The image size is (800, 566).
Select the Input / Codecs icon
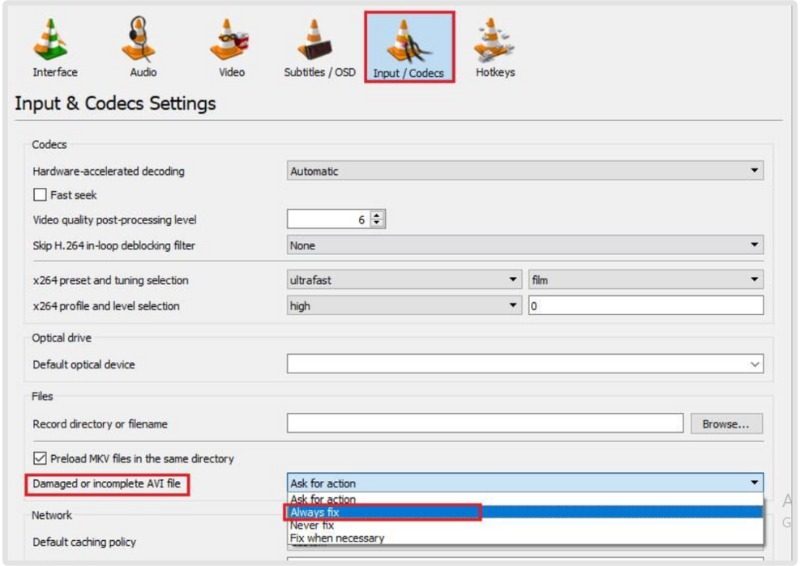tap(408, 45)
